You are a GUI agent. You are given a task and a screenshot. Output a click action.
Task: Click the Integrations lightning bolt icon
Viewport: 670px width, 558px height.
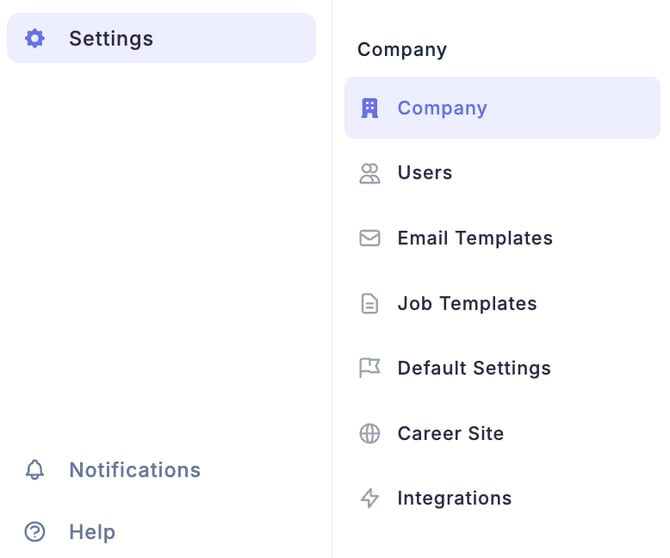(370, 498)
